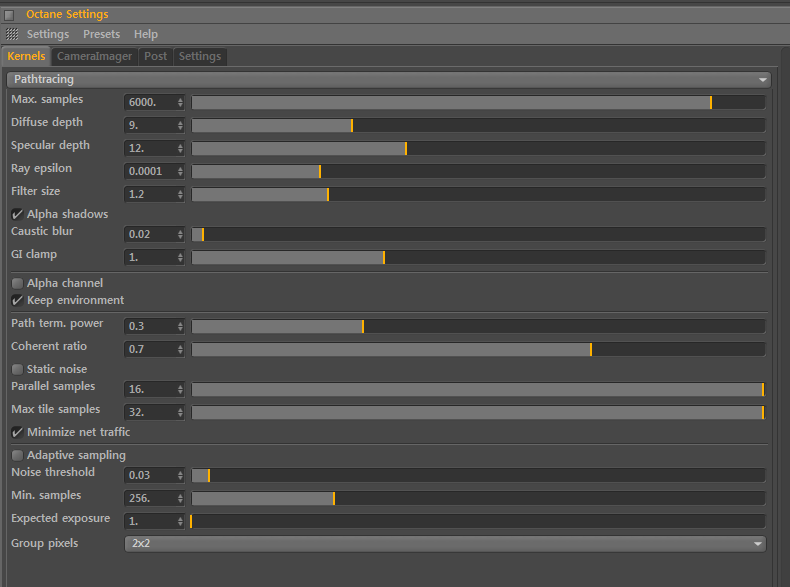The width and height of the screenshot is (790, 587).
Task: Click the Min. samples stepper arrows
Action: [x=180, y=499]
